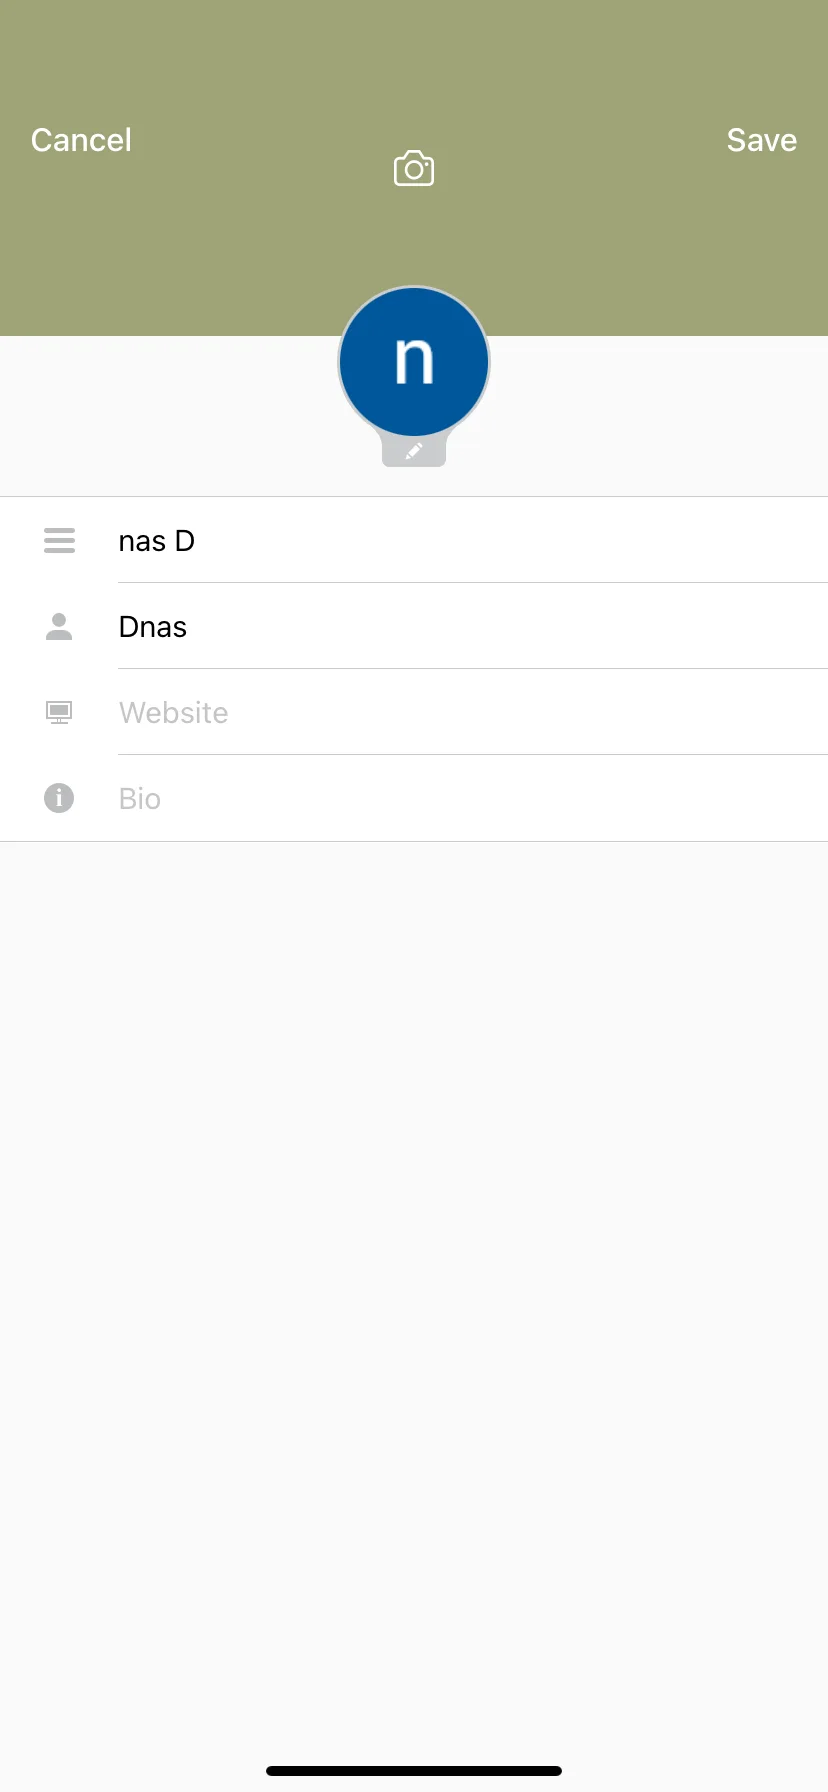
Task: Tap the monitor icon beside Website
Action: [x=59, y=713]
